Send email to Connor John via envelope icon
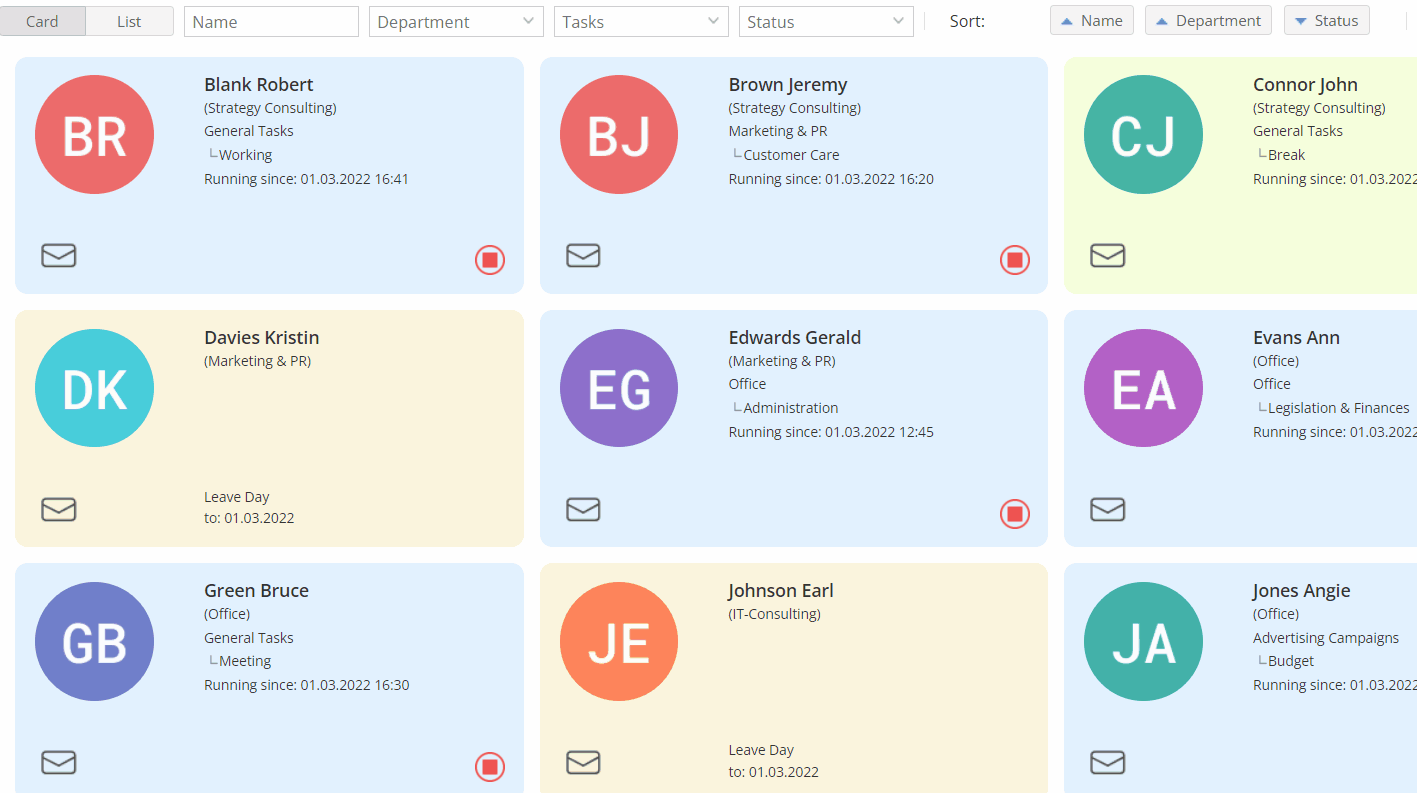This screenshot has width=1417, height=793. [1108, 256]
